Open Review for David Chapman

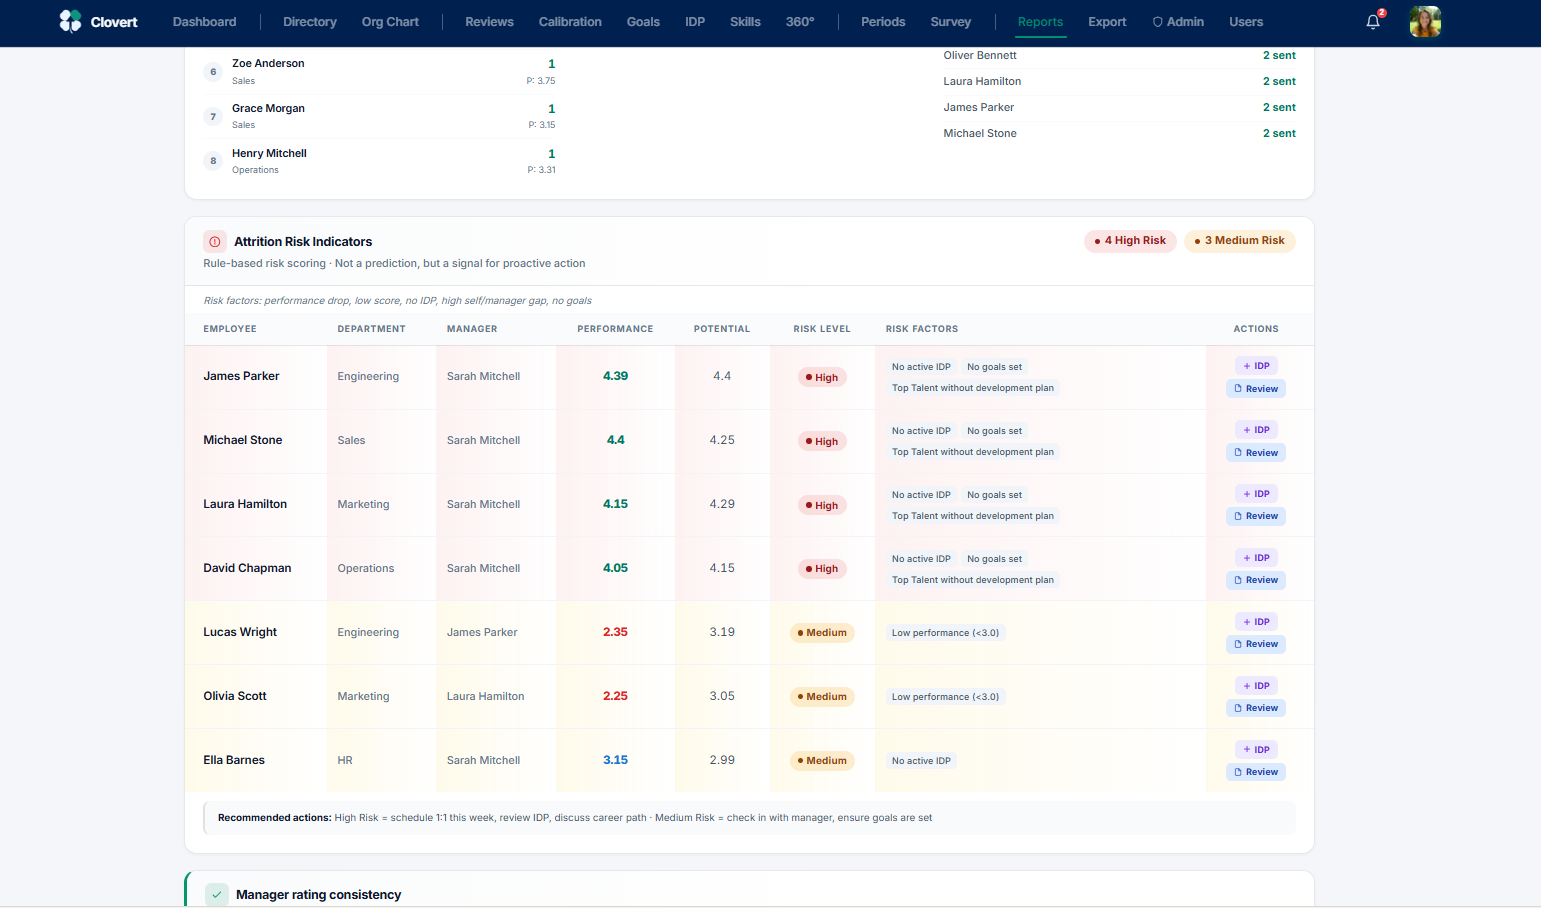pyautogui.click(x=1256, y=580)
